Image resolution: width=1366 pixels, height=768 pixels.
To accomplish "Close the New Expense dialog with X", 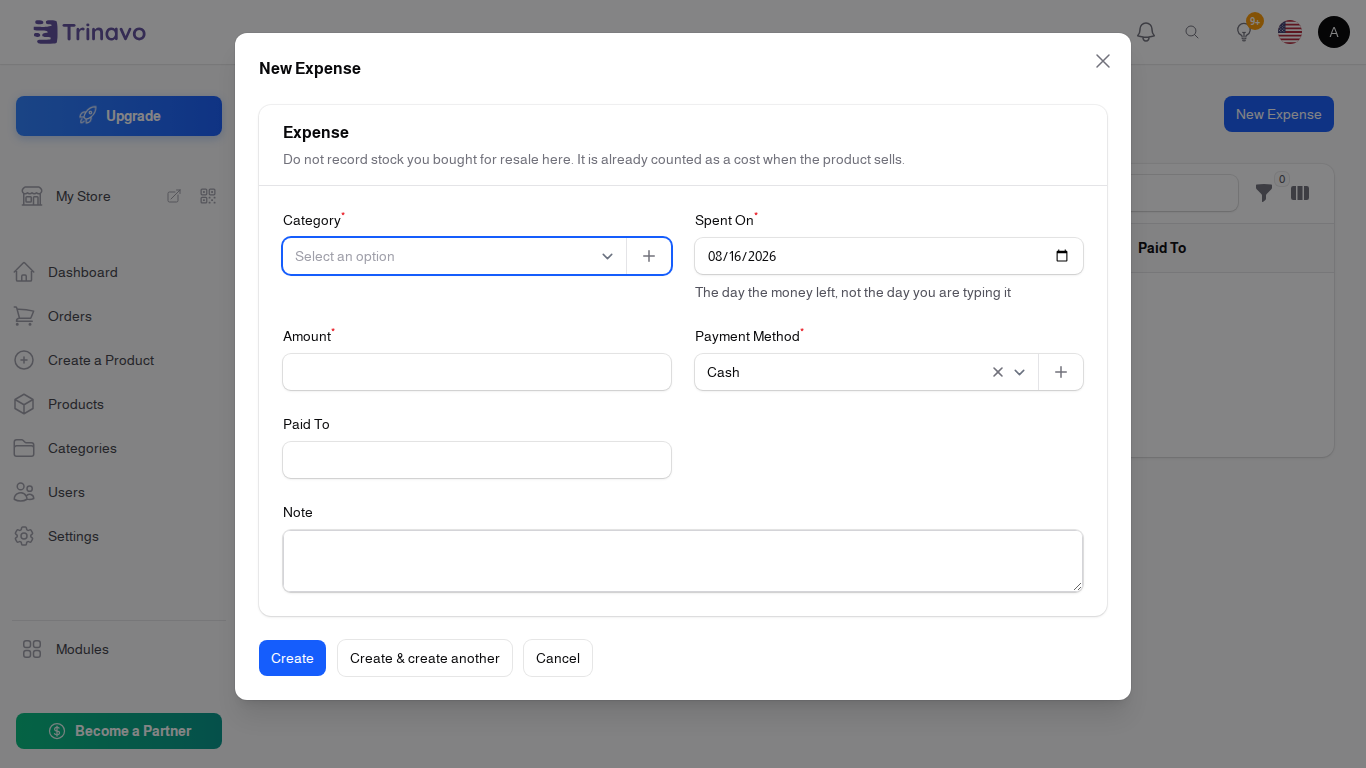I will tap(1103, 61).
